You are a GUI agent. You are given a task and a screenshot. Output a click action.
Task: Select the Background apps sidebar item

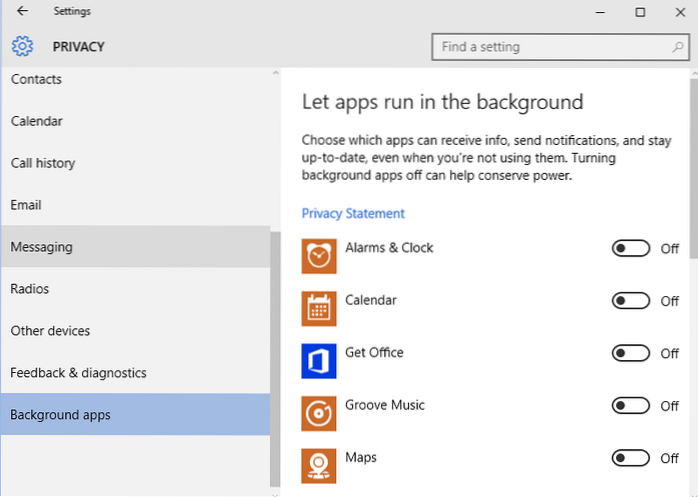(x=60, y=415)
